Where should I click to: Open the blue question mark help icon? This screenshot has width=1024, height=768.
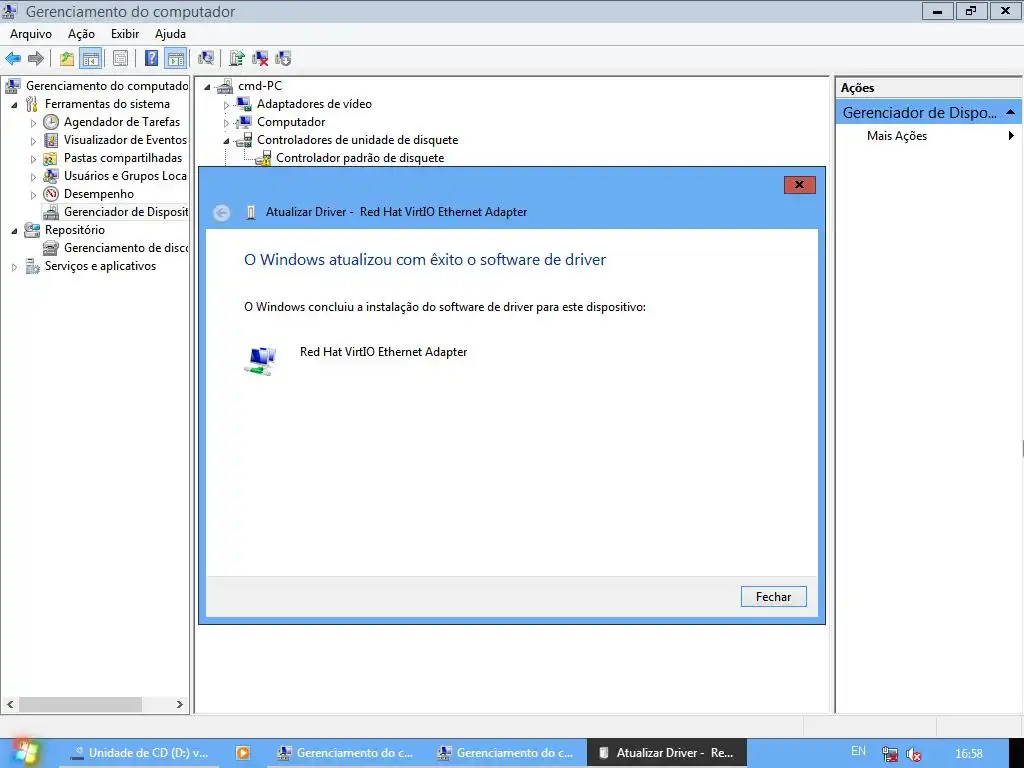[x=151, y=59]
